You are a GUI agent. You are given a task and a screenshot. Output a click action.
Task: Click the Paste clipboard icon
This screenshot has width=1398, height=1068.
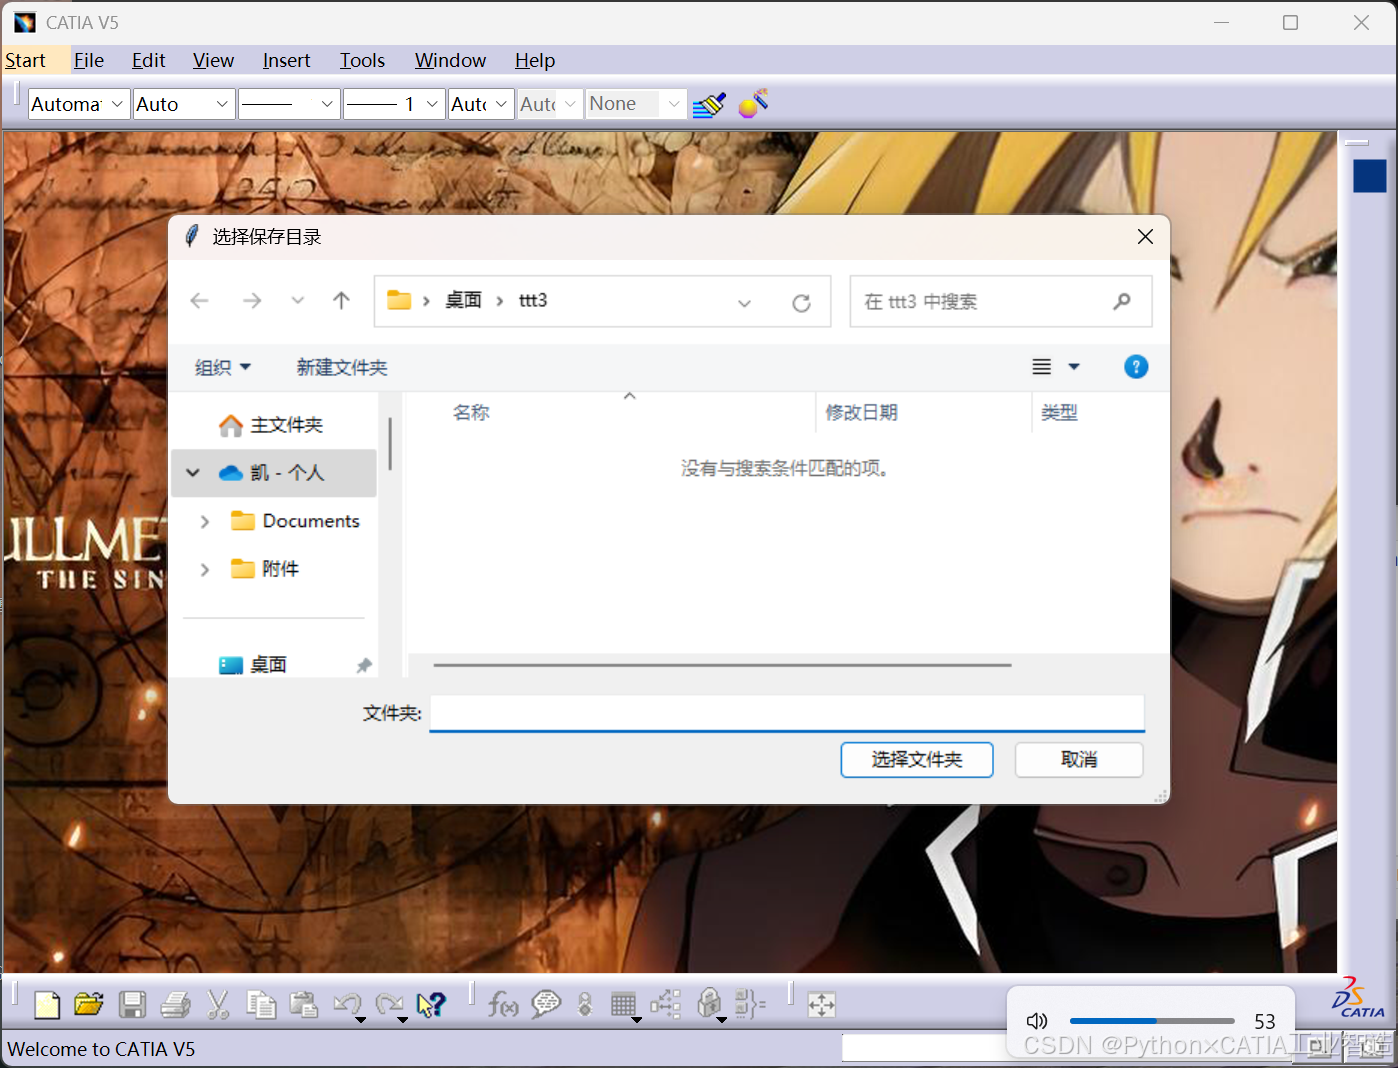303,1004
